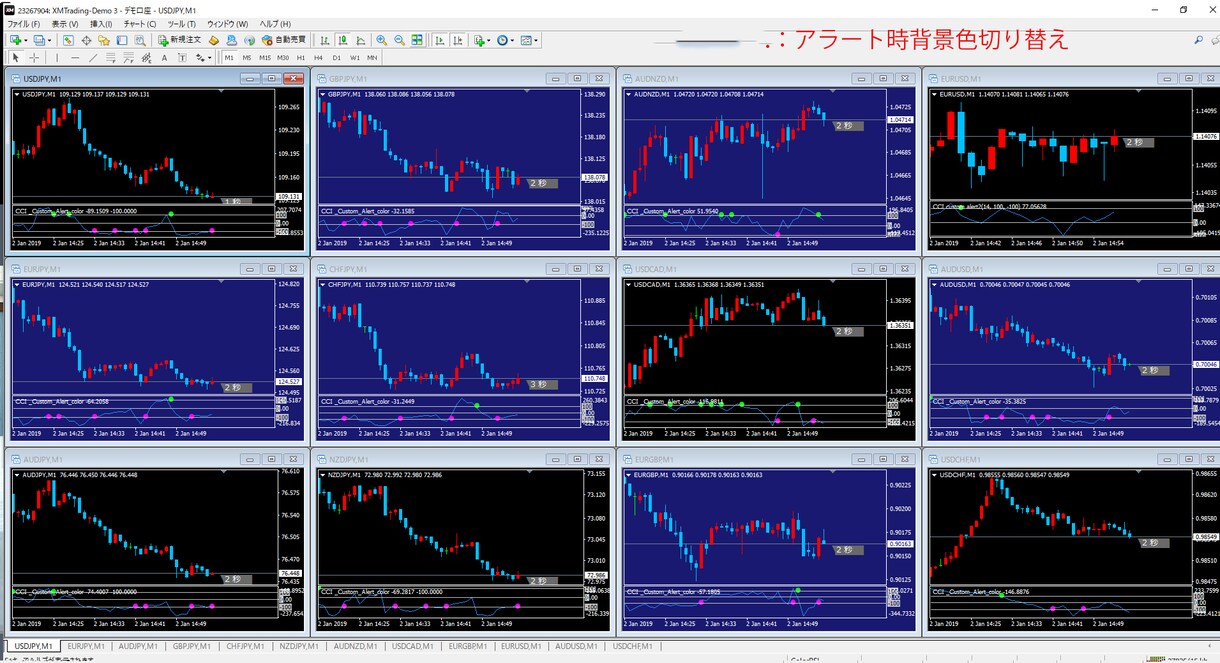This screenshot has width=1220, height=663.
Task: Switch to the USDCAD,M1 tab
Action: pyautogui.click(x=412, y=647)
